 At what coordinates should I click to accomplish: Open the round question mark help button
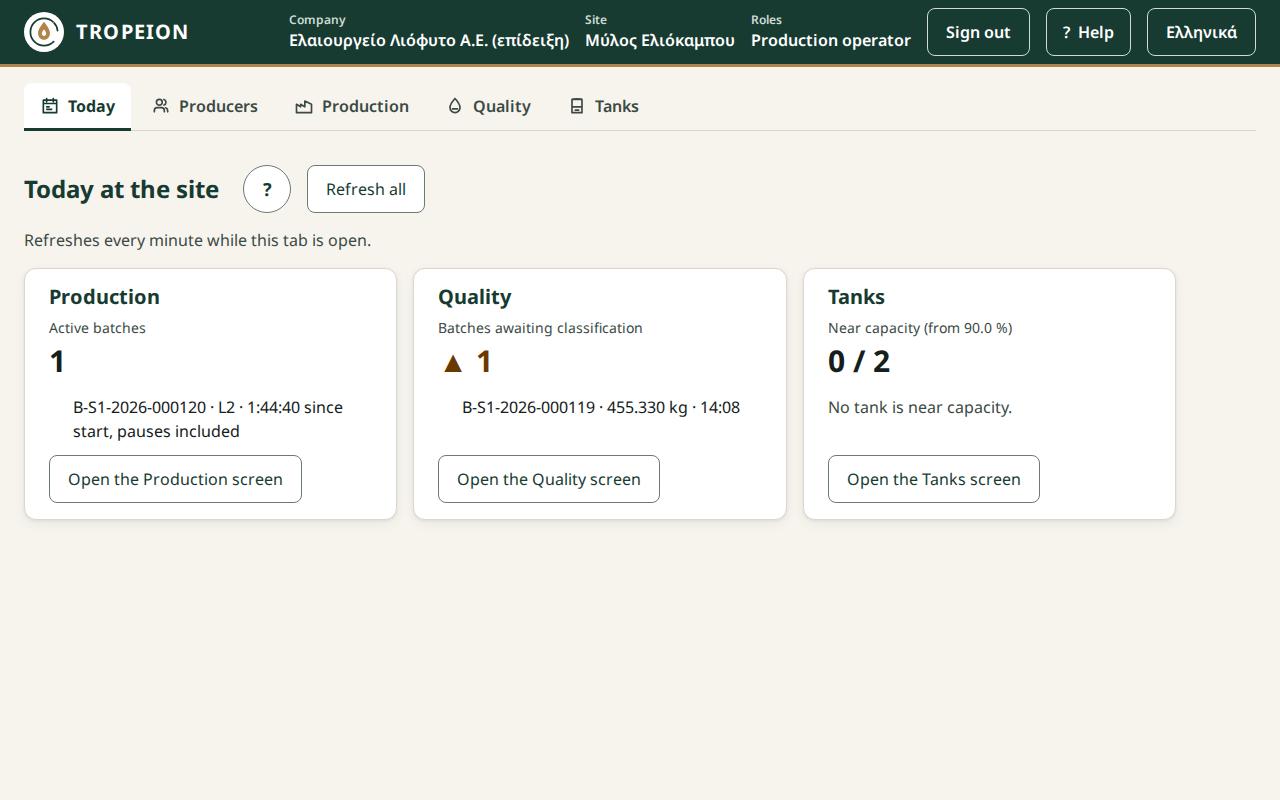pyautogui.click(x=267, y=189)
